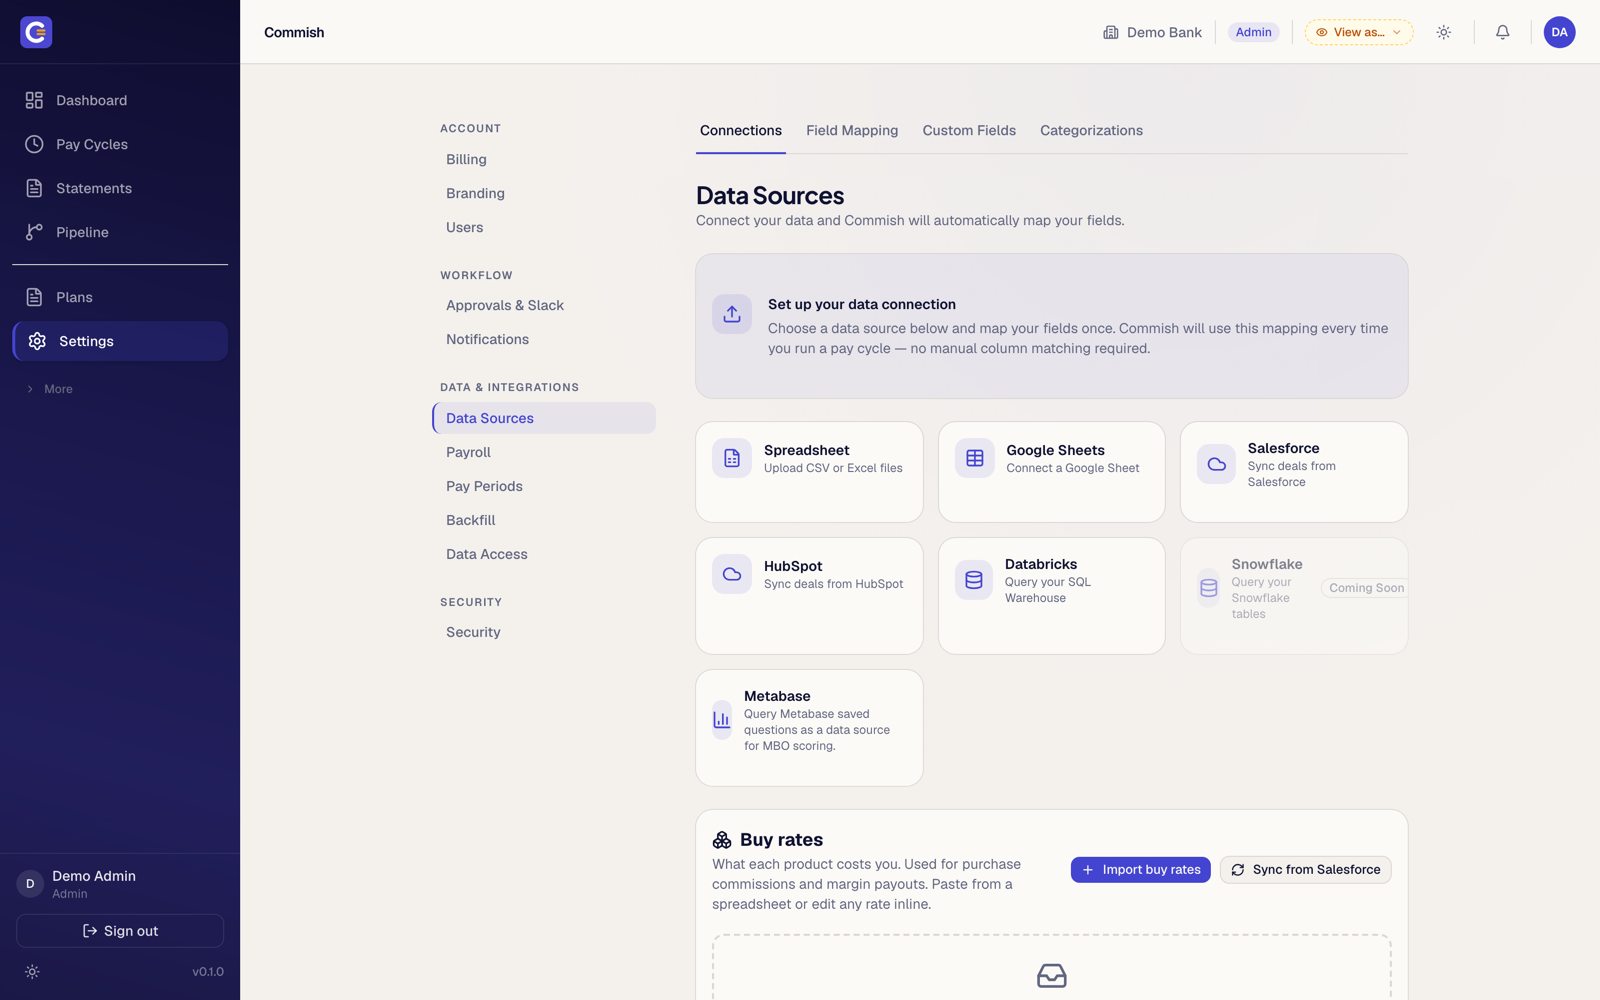The image size is (1600, 1000).
Task: Click the Commish logo icon in sidebar
Action: point(36,32)
